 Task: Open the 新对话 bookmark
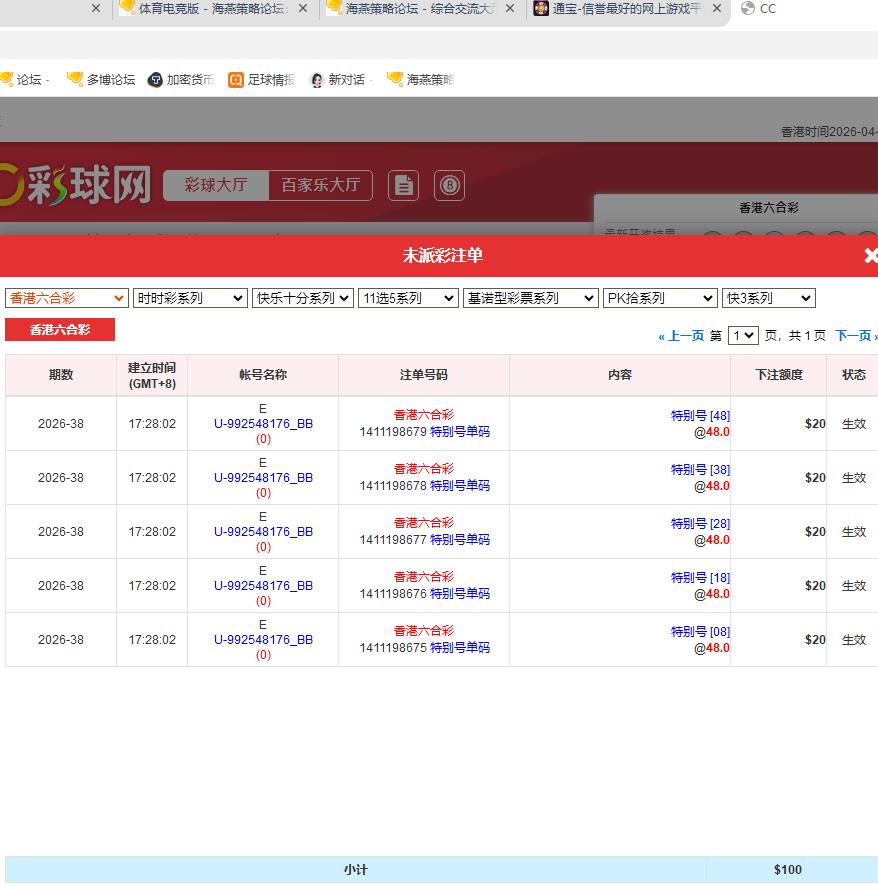(x=338, y=80)
